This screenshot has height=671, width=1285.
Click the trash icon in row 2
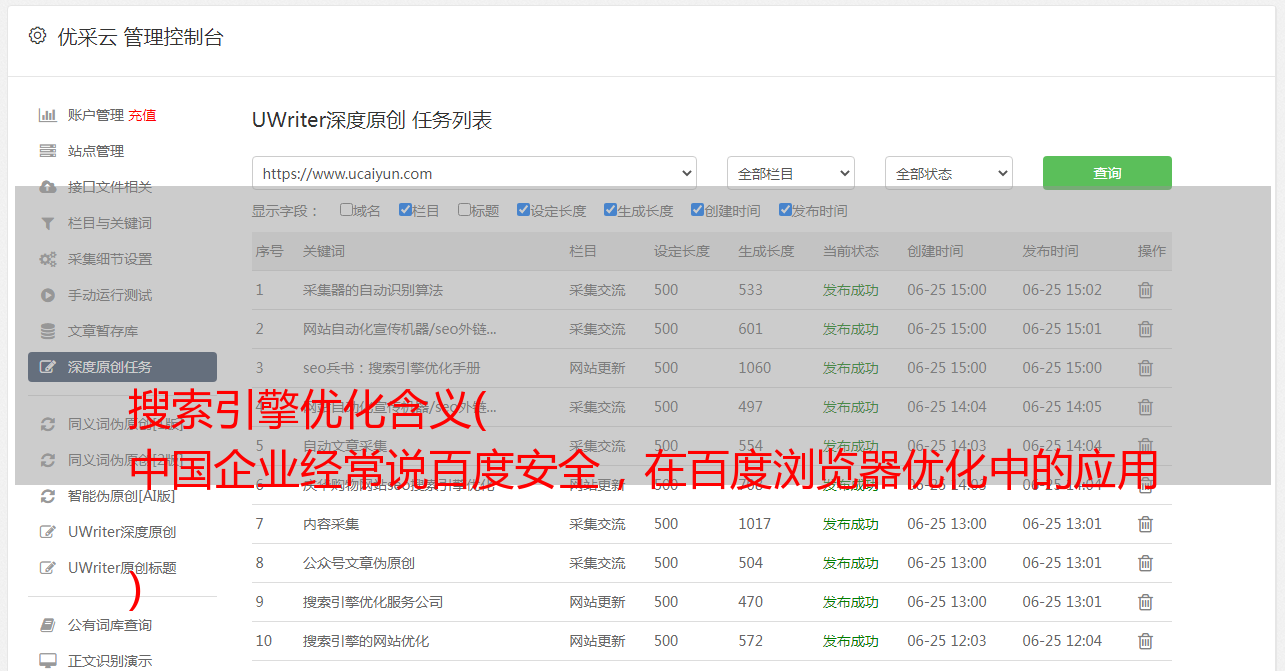pyautogui.click(x=1146, y=329)
